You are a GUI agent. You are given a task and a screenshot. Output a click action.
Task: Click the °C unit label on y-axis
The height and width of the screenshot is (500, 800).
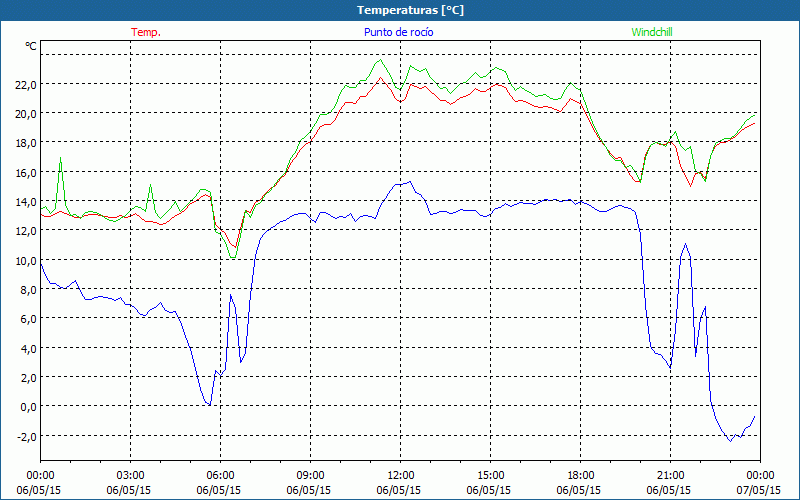31,46
